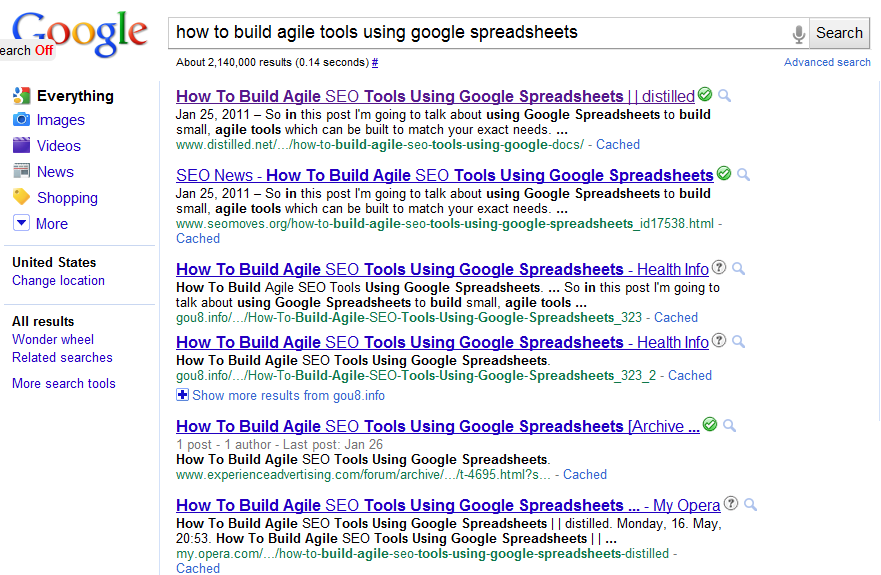
Task: Click the Images camera icon in sidebar
Action: point(21,120)
